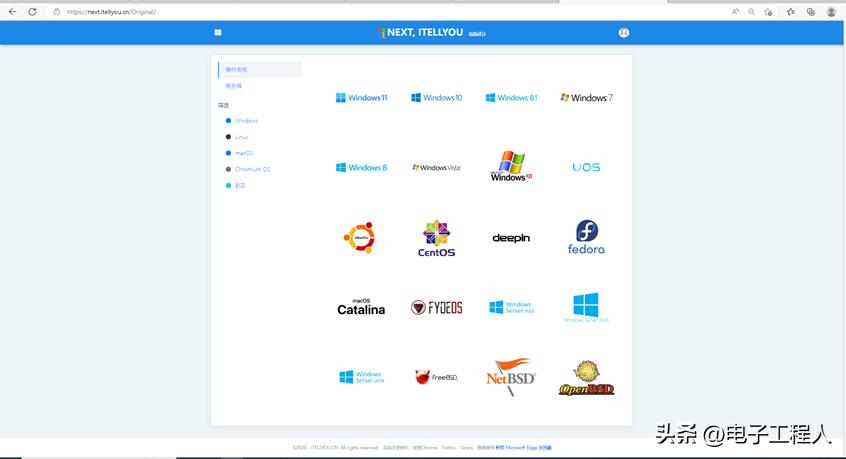Screen dimensions: 846x459
Task: Toggle the macOS filter dot
Action: (228, 153)
